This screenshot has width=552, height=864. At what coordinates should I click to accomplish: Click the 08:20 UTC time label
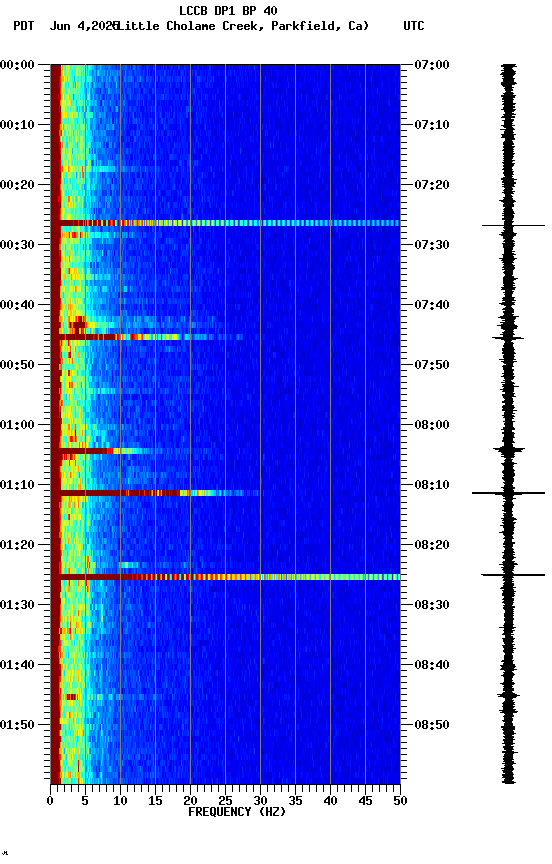point(431,545)
